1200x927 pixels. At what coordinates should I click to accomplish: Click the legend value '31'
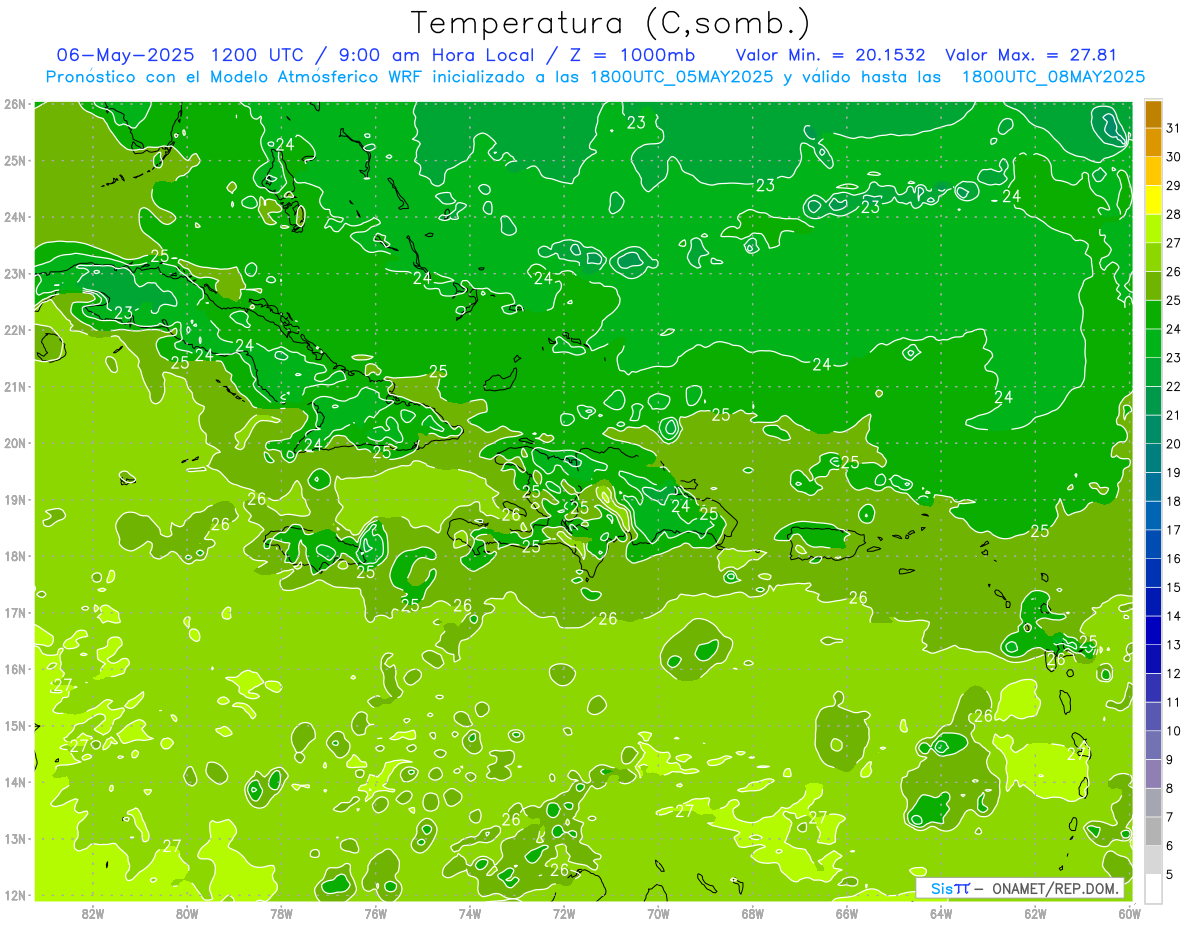[1173, 127]
